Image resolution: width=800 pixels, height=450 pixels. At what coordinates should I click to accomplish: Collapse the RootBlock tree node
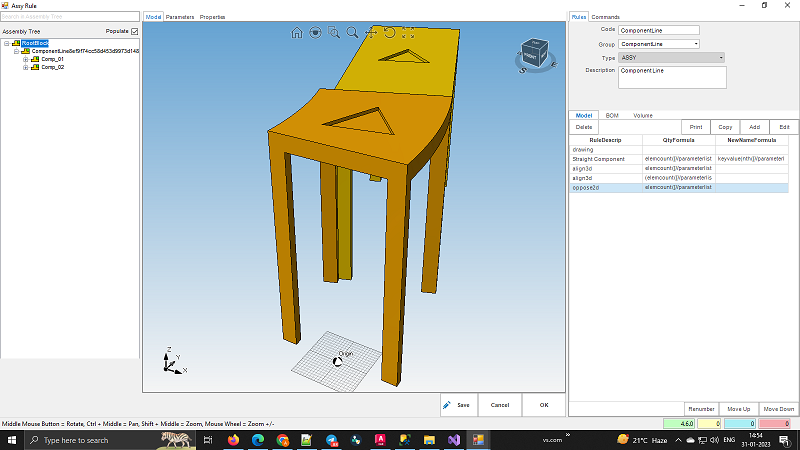(x=6, y=43)
